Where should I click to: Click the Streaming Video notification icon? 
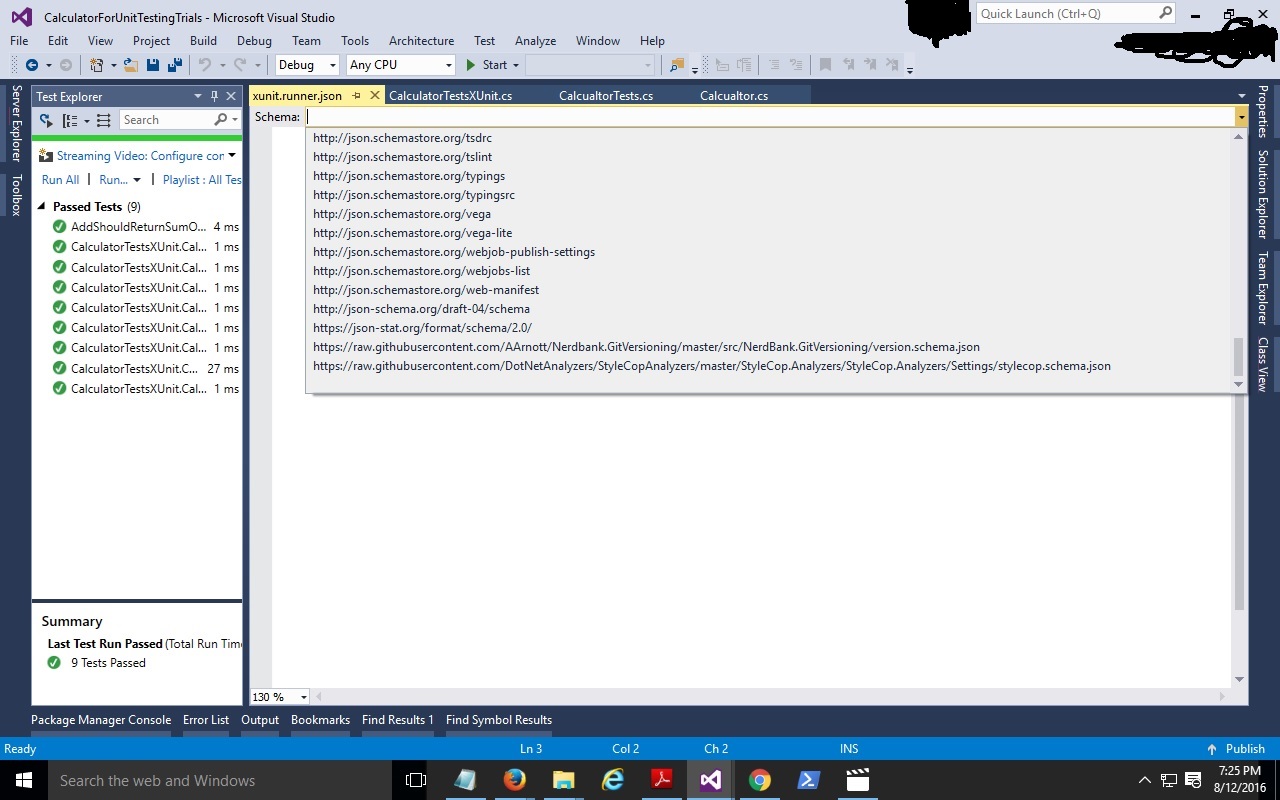pos(46,156)
